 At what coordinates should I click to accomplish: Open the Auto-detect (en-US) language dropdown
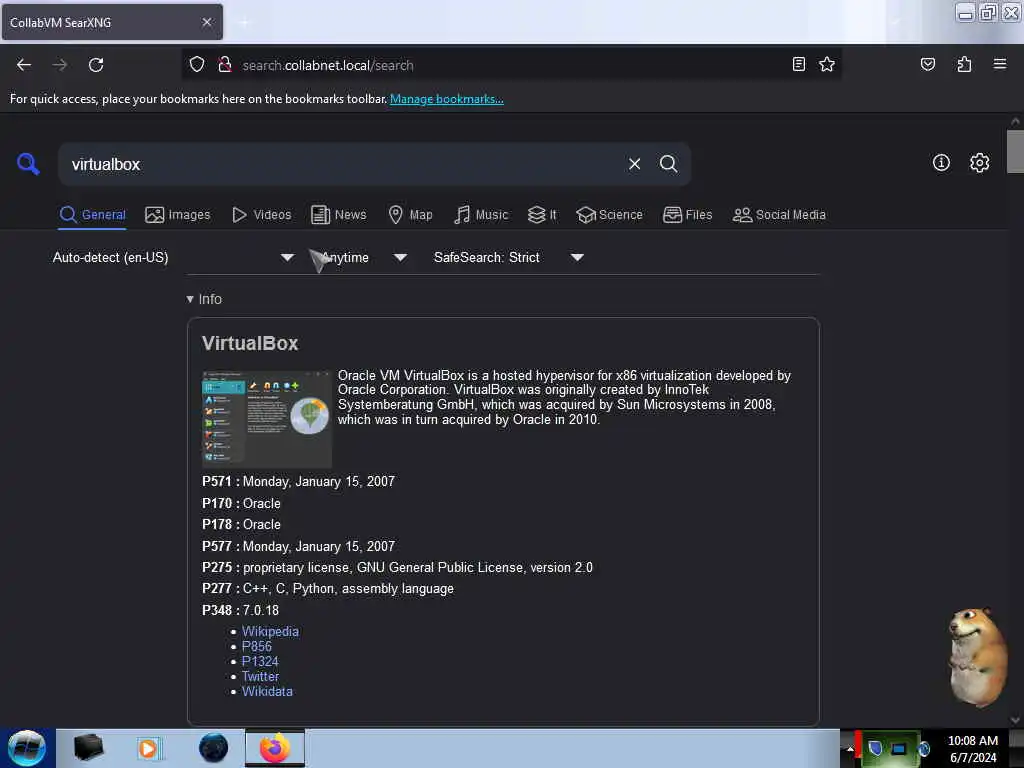click(173, 257)
